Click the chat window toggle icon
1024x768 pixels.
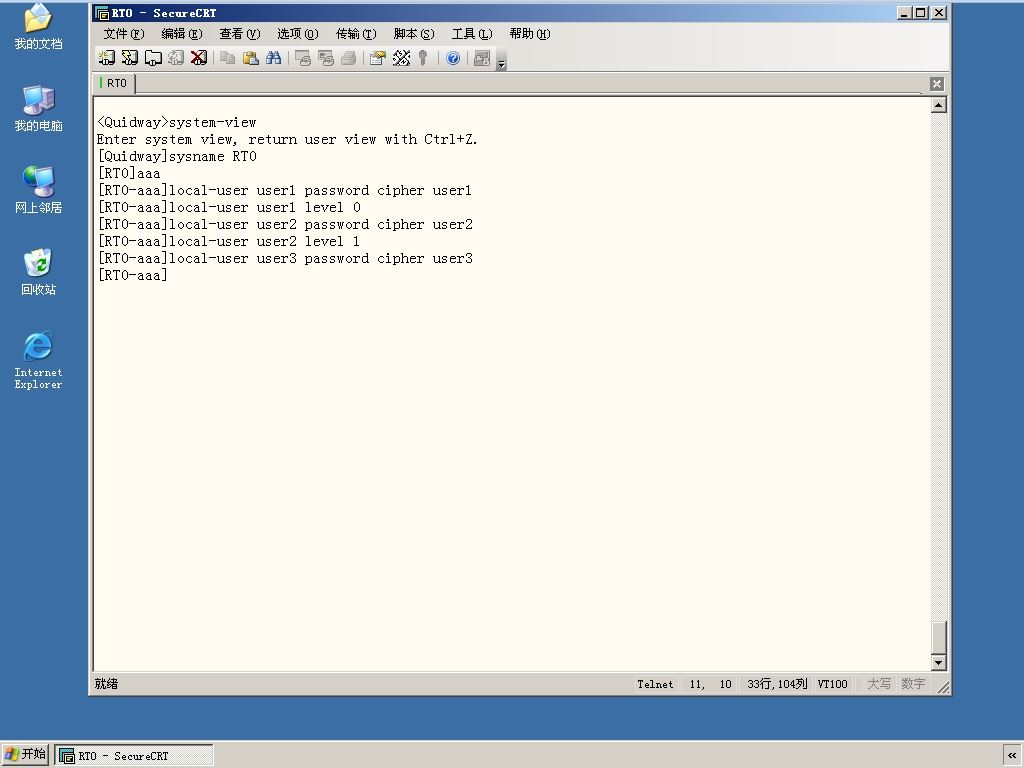pyautogui.click(x=482, y=58)
